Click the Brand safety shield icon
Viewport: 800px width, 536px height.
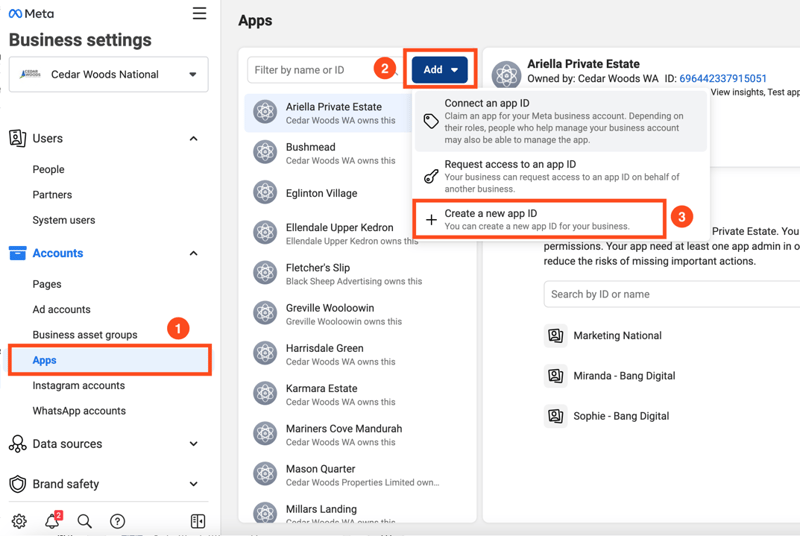(17, 484)
